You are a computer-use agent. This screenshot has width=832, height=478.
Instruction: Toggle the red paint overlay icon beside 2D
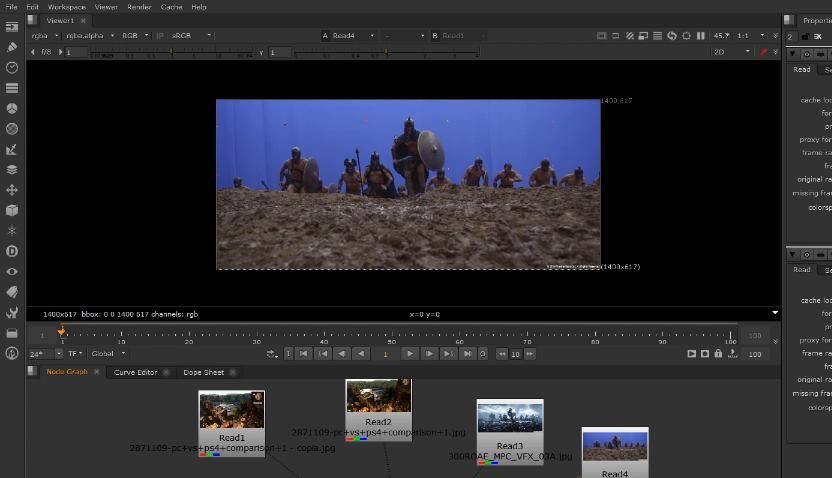point(764,52)
